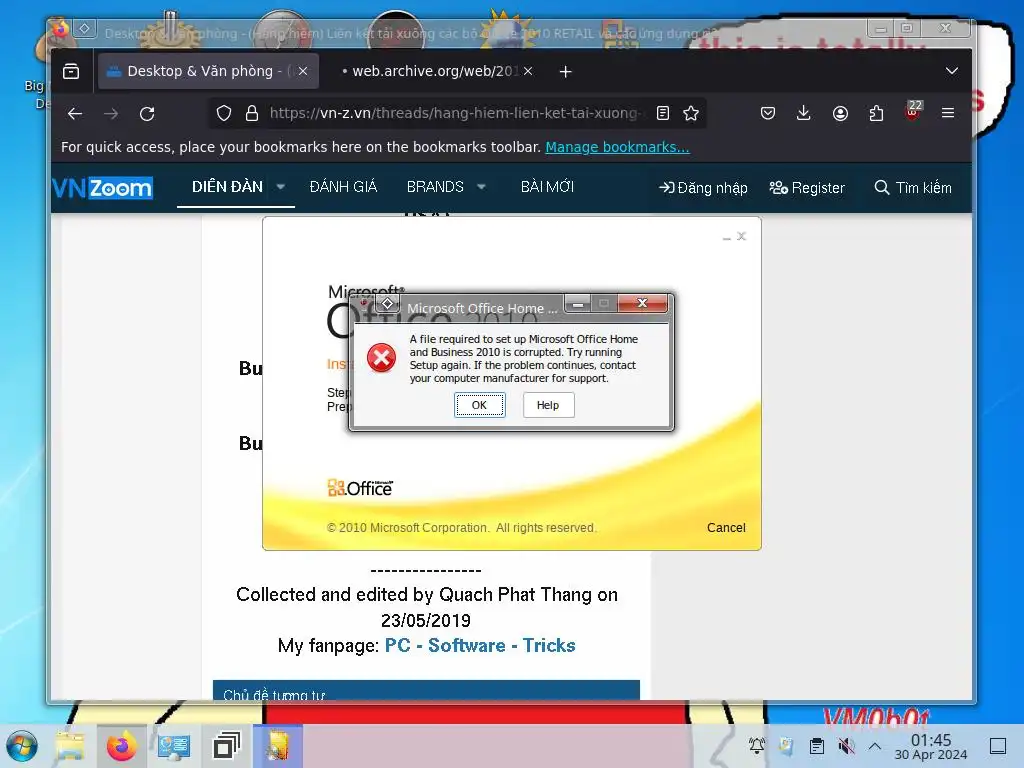Screen dimensions: 1024x768
Task: Open the Firefox downloads panel
Action: tap(804, 114)
